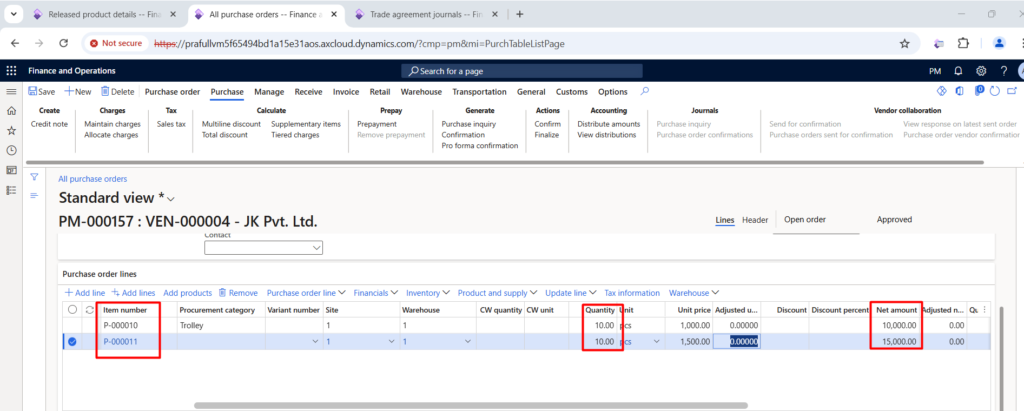
Task: Switch to Trade agreement journals browser tab
Action: click(x=427, y=14)
